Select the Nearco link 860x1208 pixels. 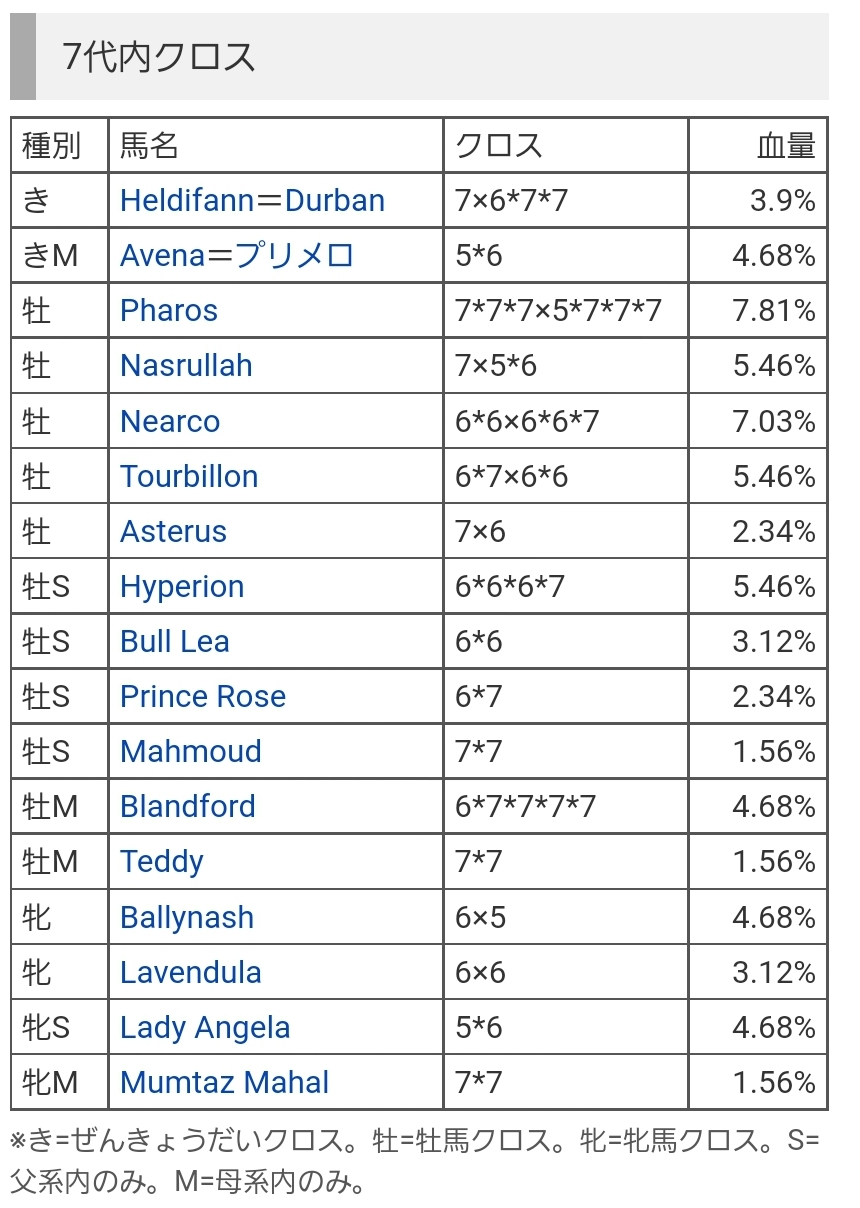coord(170,421)
